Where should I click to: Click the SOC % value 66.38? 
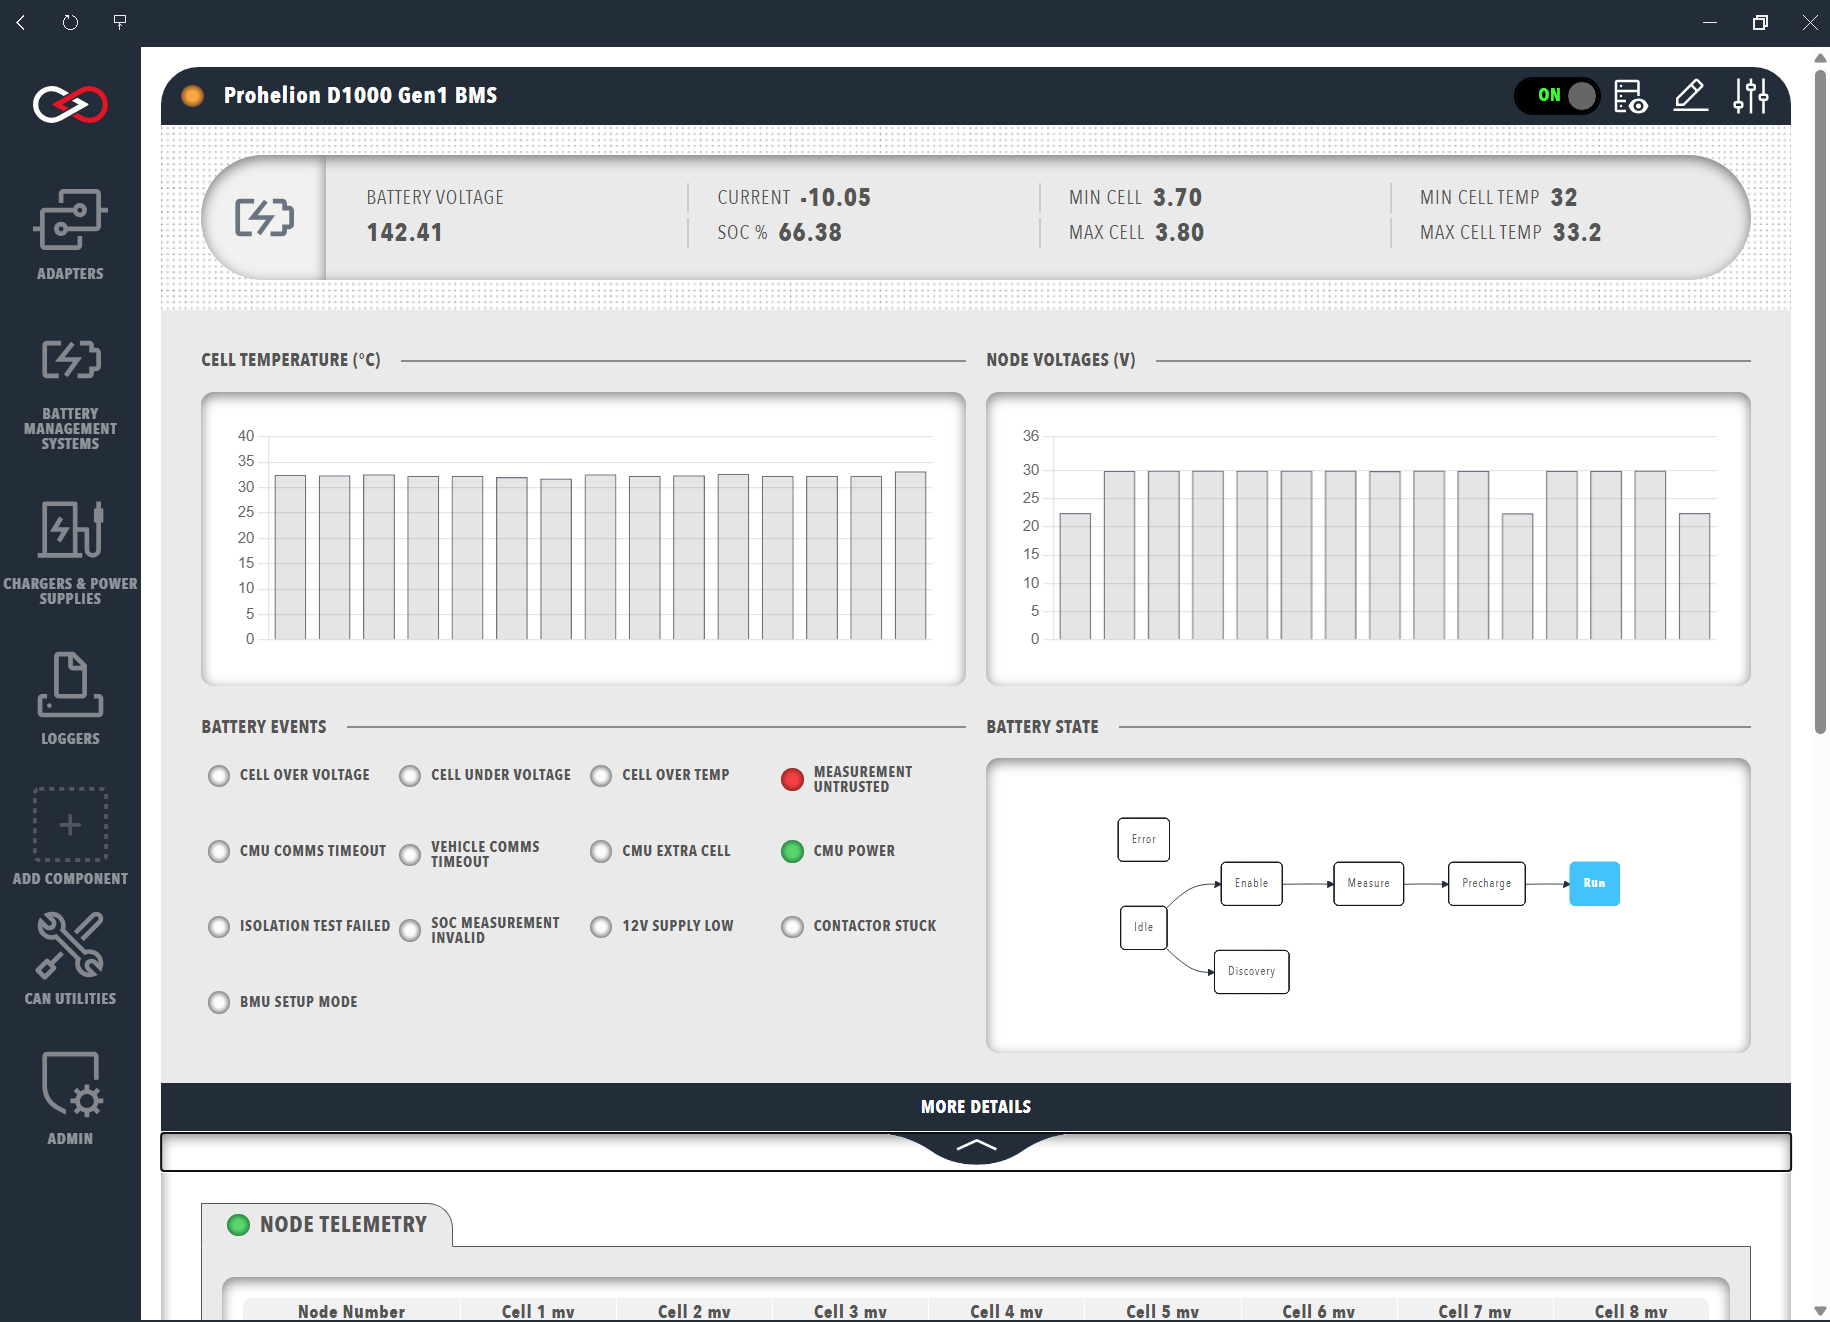pyautogui.click(x=810, y=233)
